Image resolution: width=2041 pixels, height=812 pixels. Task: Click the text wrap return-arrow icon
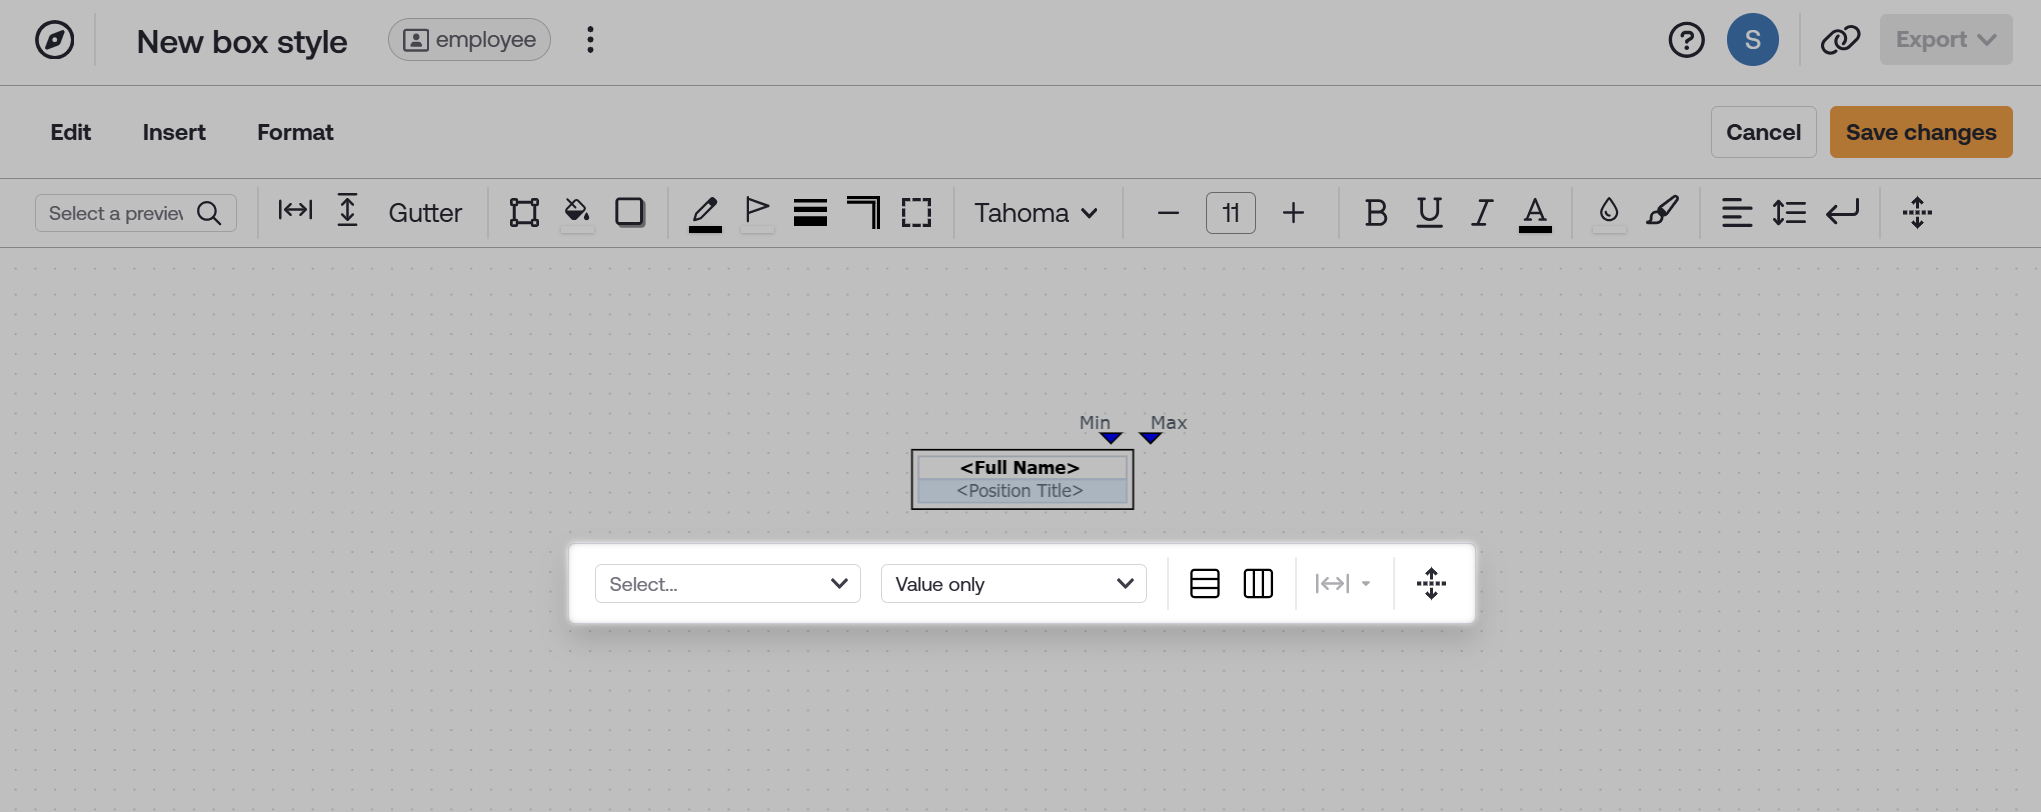click(x=1842, y=213)
